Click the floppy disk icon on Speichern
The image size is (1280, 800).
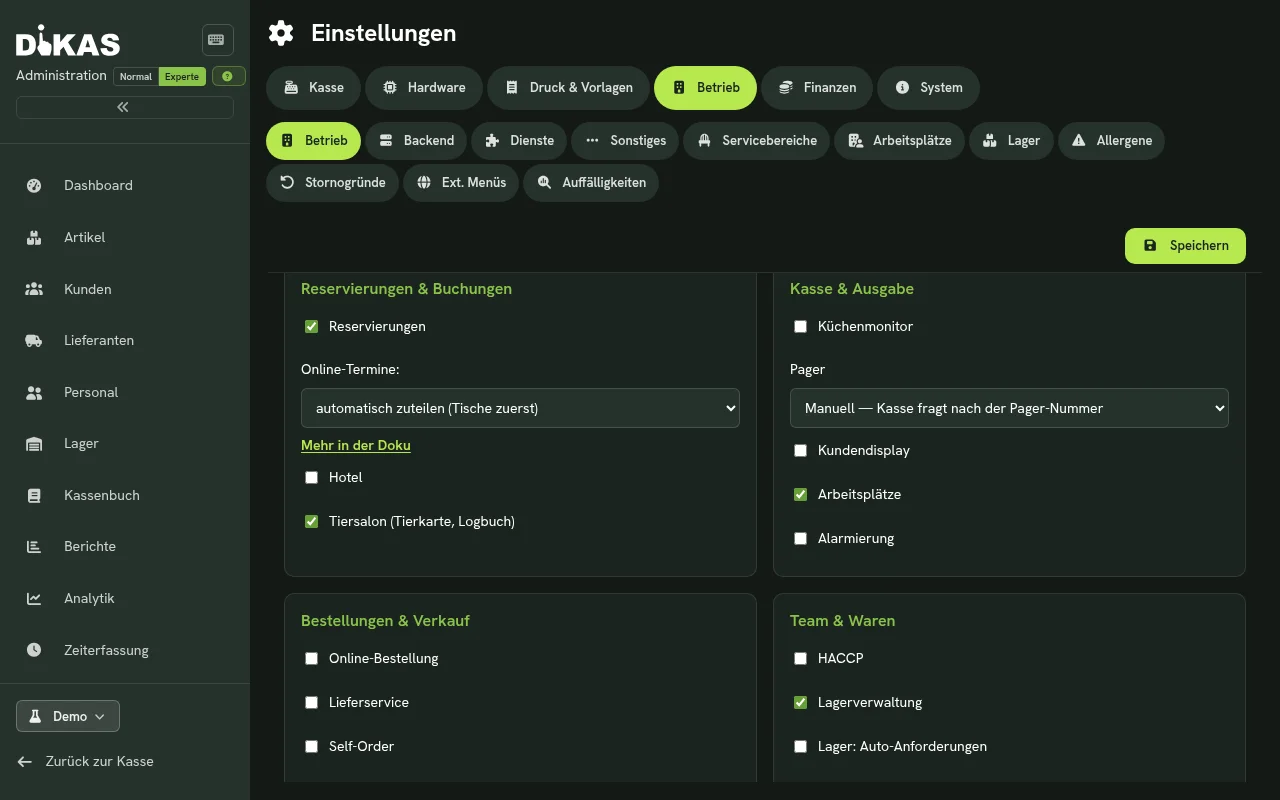(1150, 245)
